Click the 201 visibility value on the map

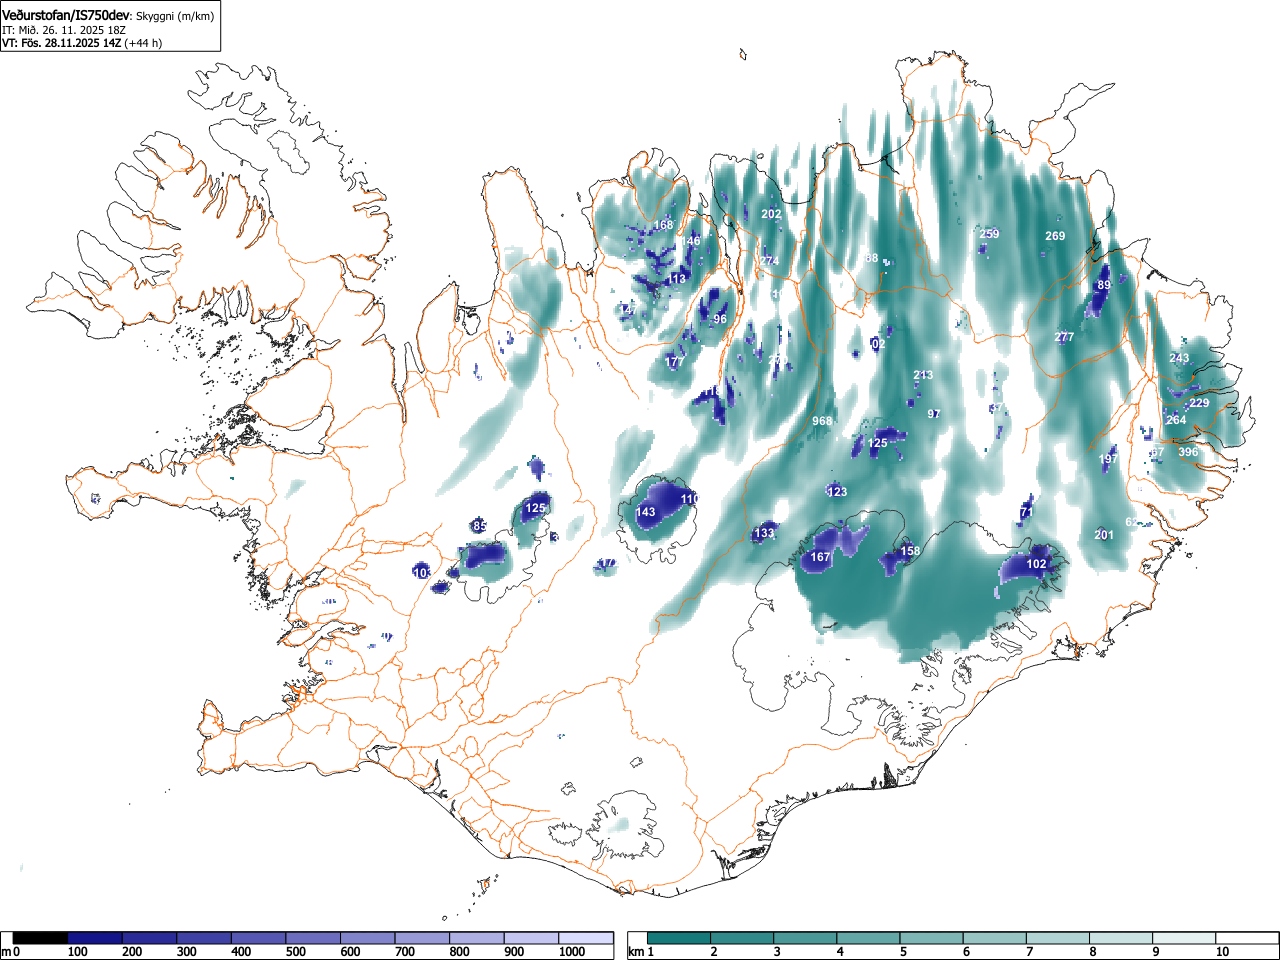pyautogui.click(x=1104, y=535)
